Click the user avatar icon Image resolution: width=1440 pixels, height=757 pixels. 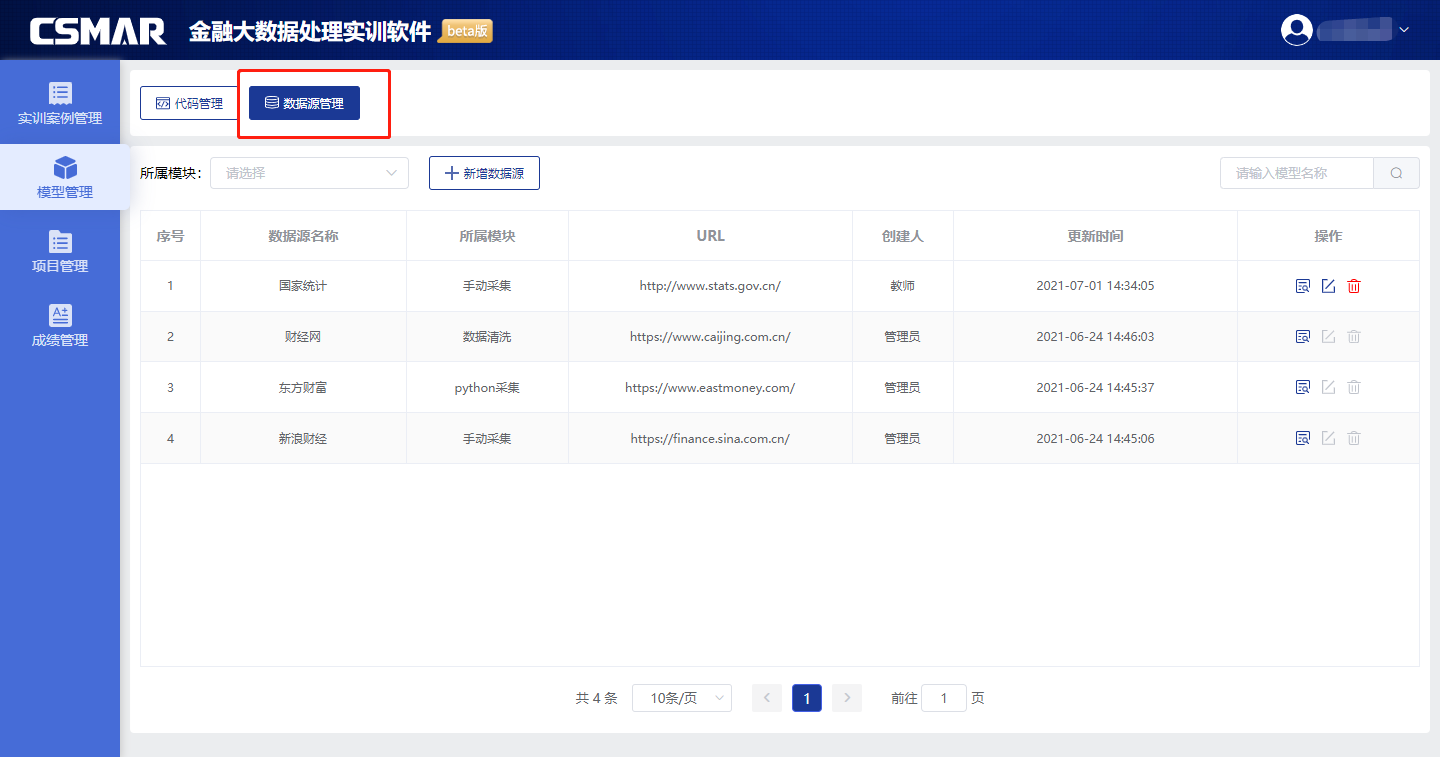1297,30
